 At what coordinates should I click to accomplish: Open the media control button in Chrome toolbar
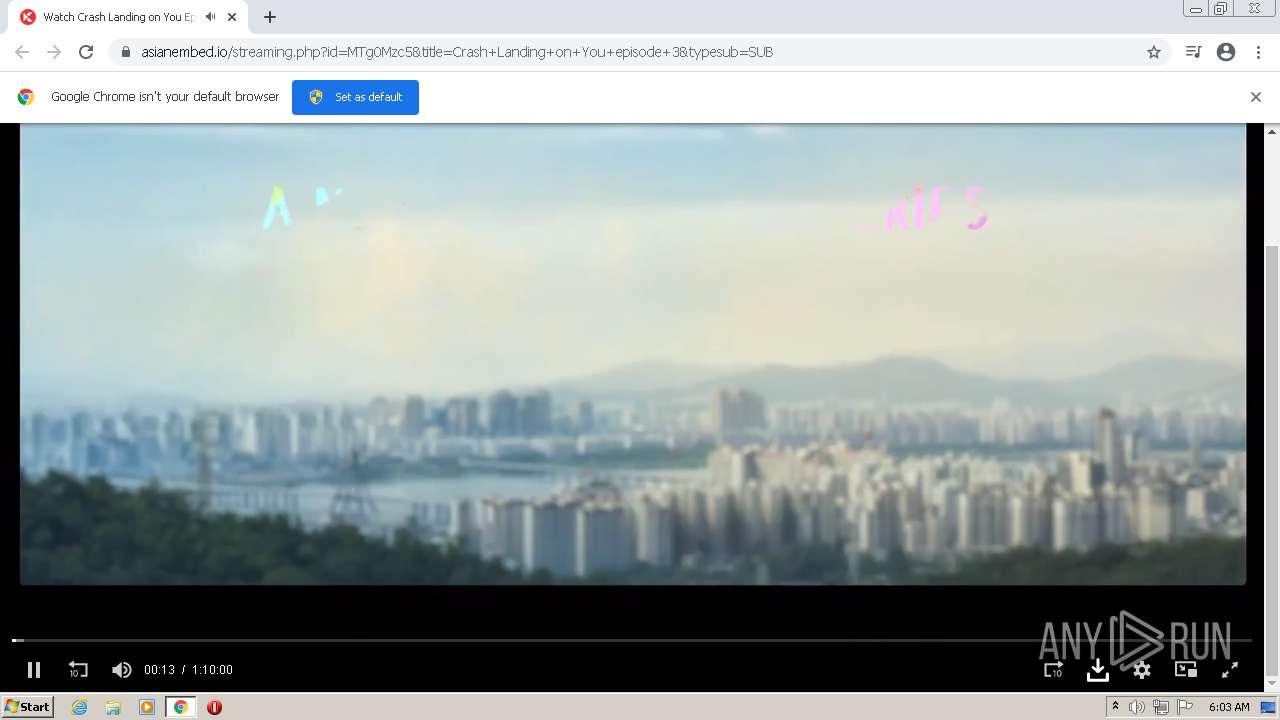click(1193, 52)
